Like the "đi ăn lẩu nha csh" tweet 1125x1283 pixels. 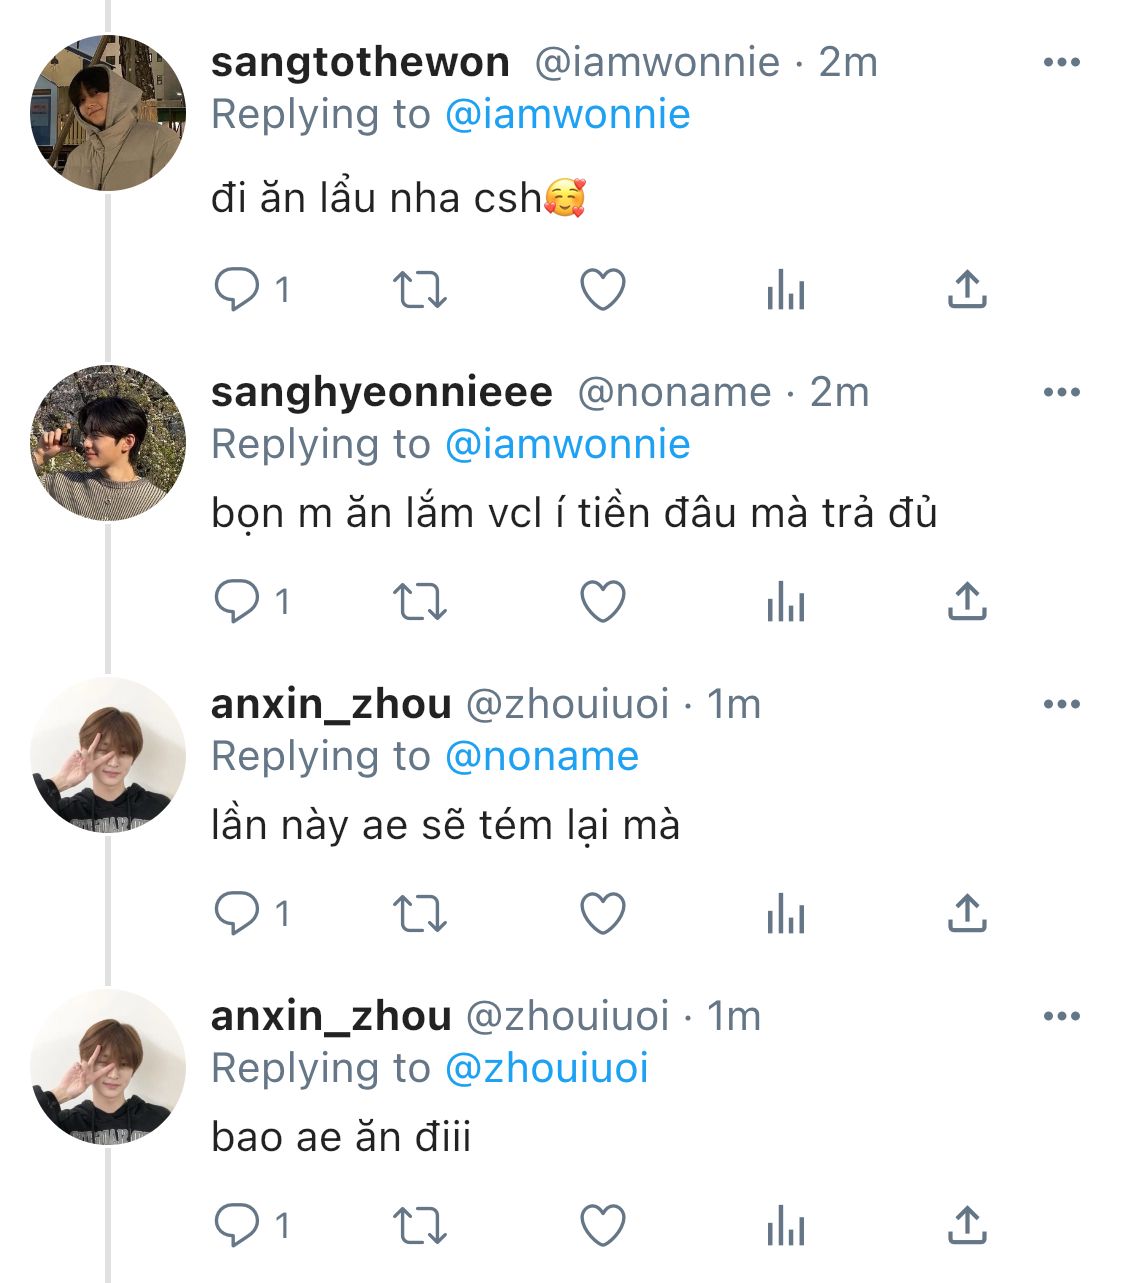click(x=602, y=290)
